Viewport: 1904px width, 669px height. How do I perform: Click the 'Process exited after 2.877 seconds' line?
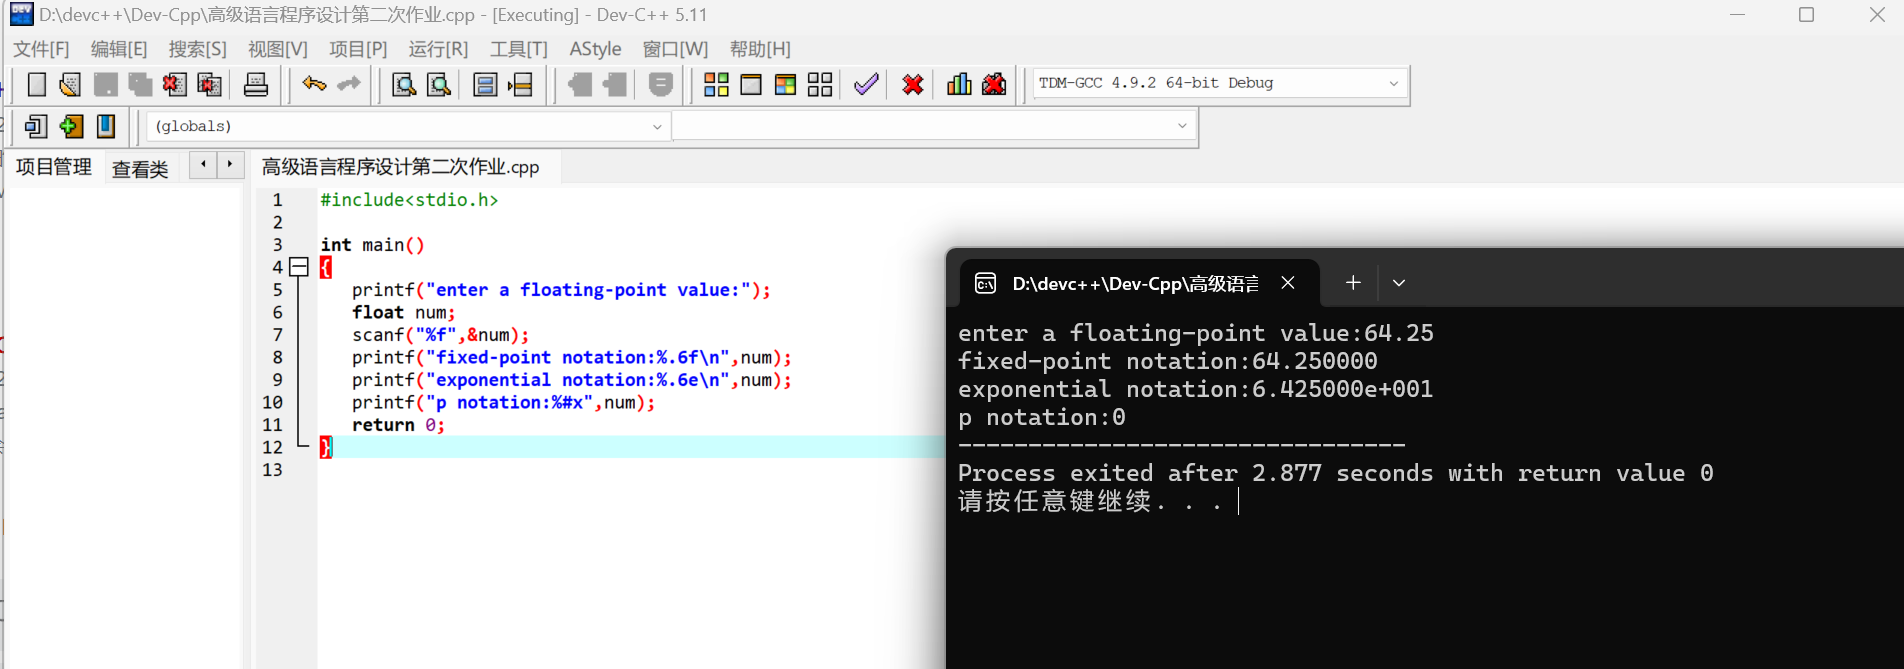click(1335, 473)
